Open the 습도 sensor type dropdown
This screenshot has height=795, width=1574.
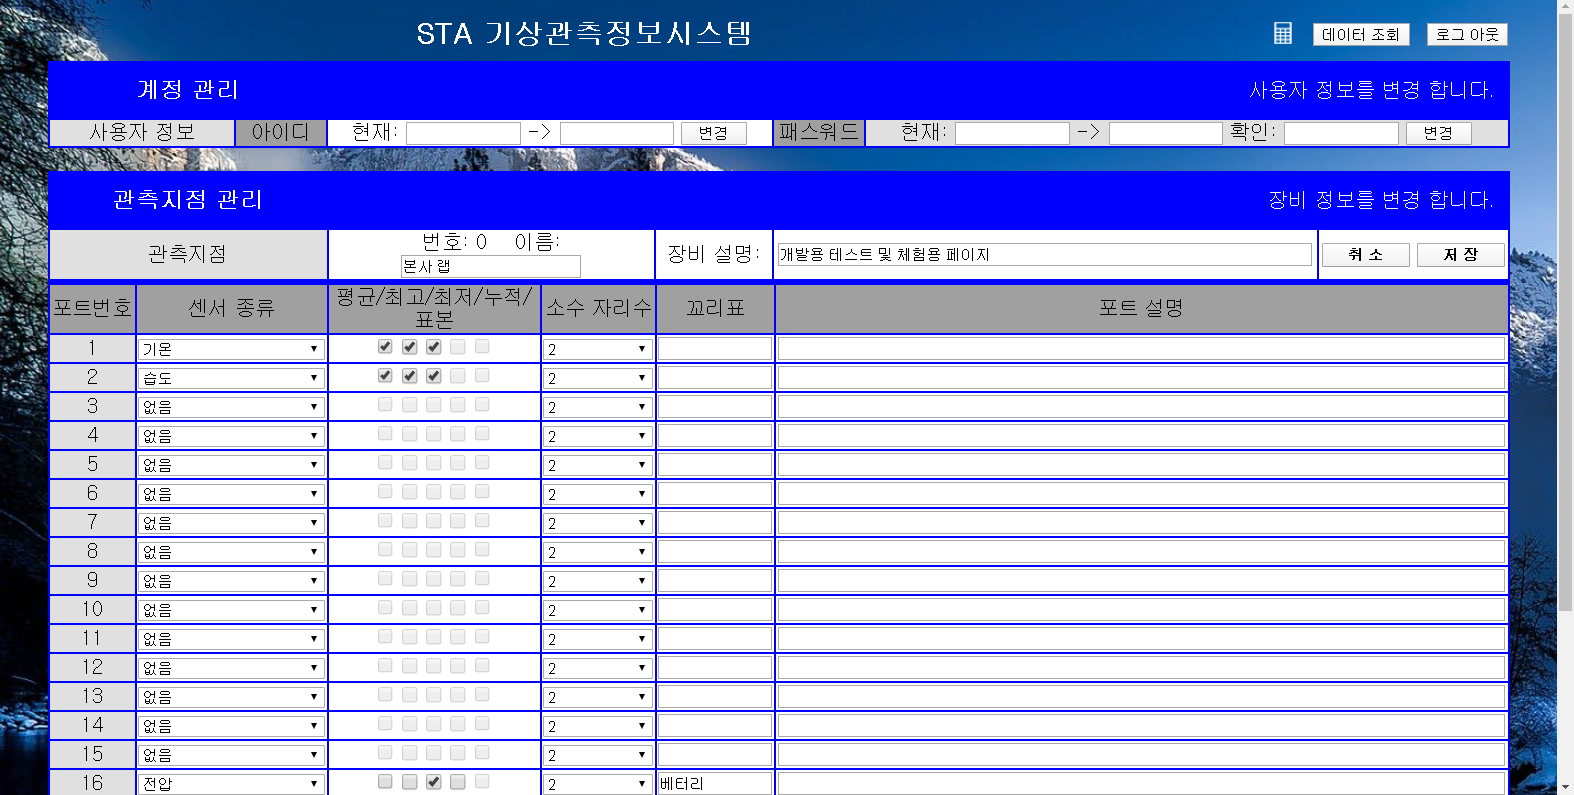(231, 378)
